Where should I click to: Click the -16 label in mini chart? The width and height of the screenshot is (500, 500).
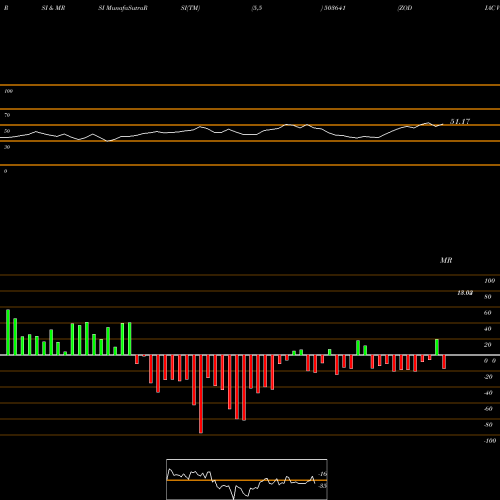click(323, 474)
